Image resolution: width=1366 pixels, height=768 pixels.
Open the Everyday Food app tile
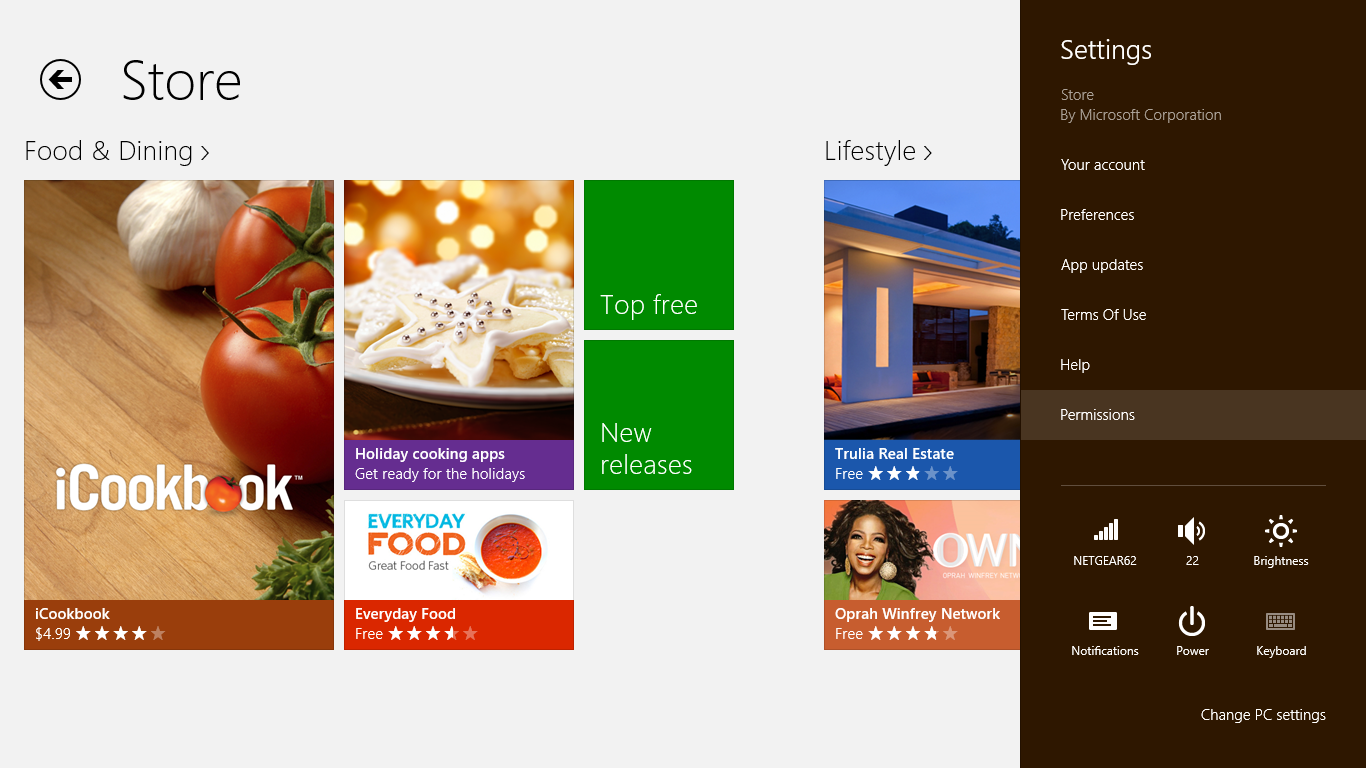(459, 575)
